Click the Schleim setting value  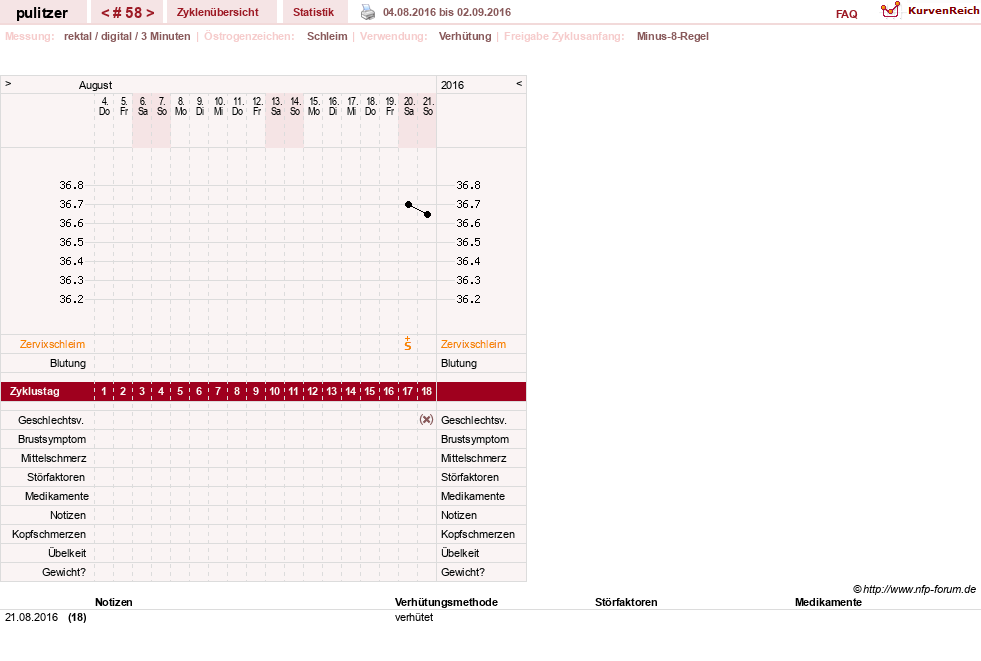tap(327, 36)
